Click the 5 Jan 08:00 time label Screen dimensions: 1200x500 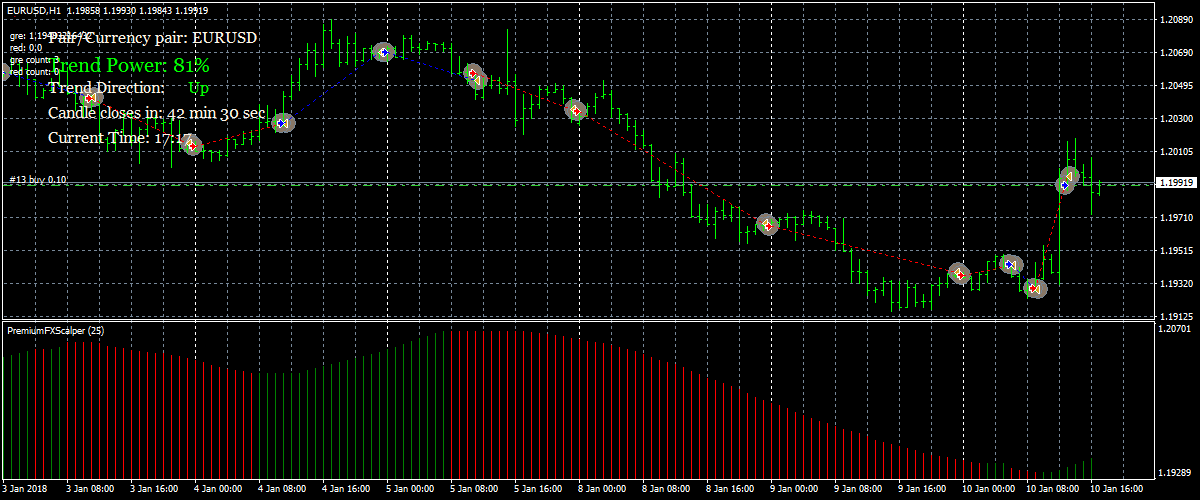pyautogui.click(x=474, y=490)
